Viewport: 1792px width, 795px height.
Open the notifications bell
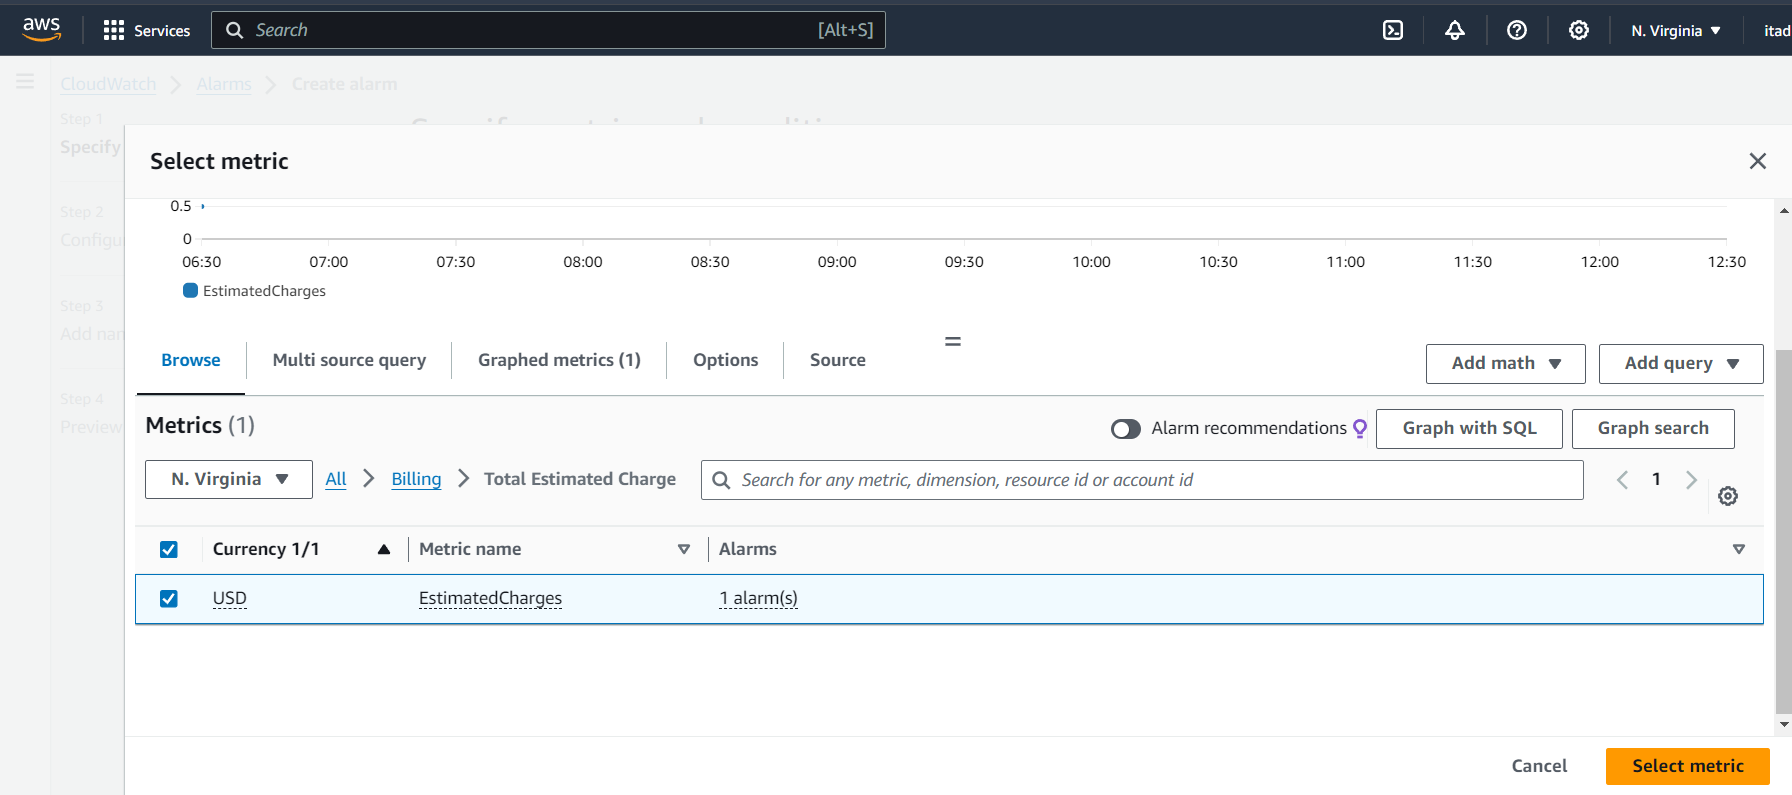tap(1455, 30)
